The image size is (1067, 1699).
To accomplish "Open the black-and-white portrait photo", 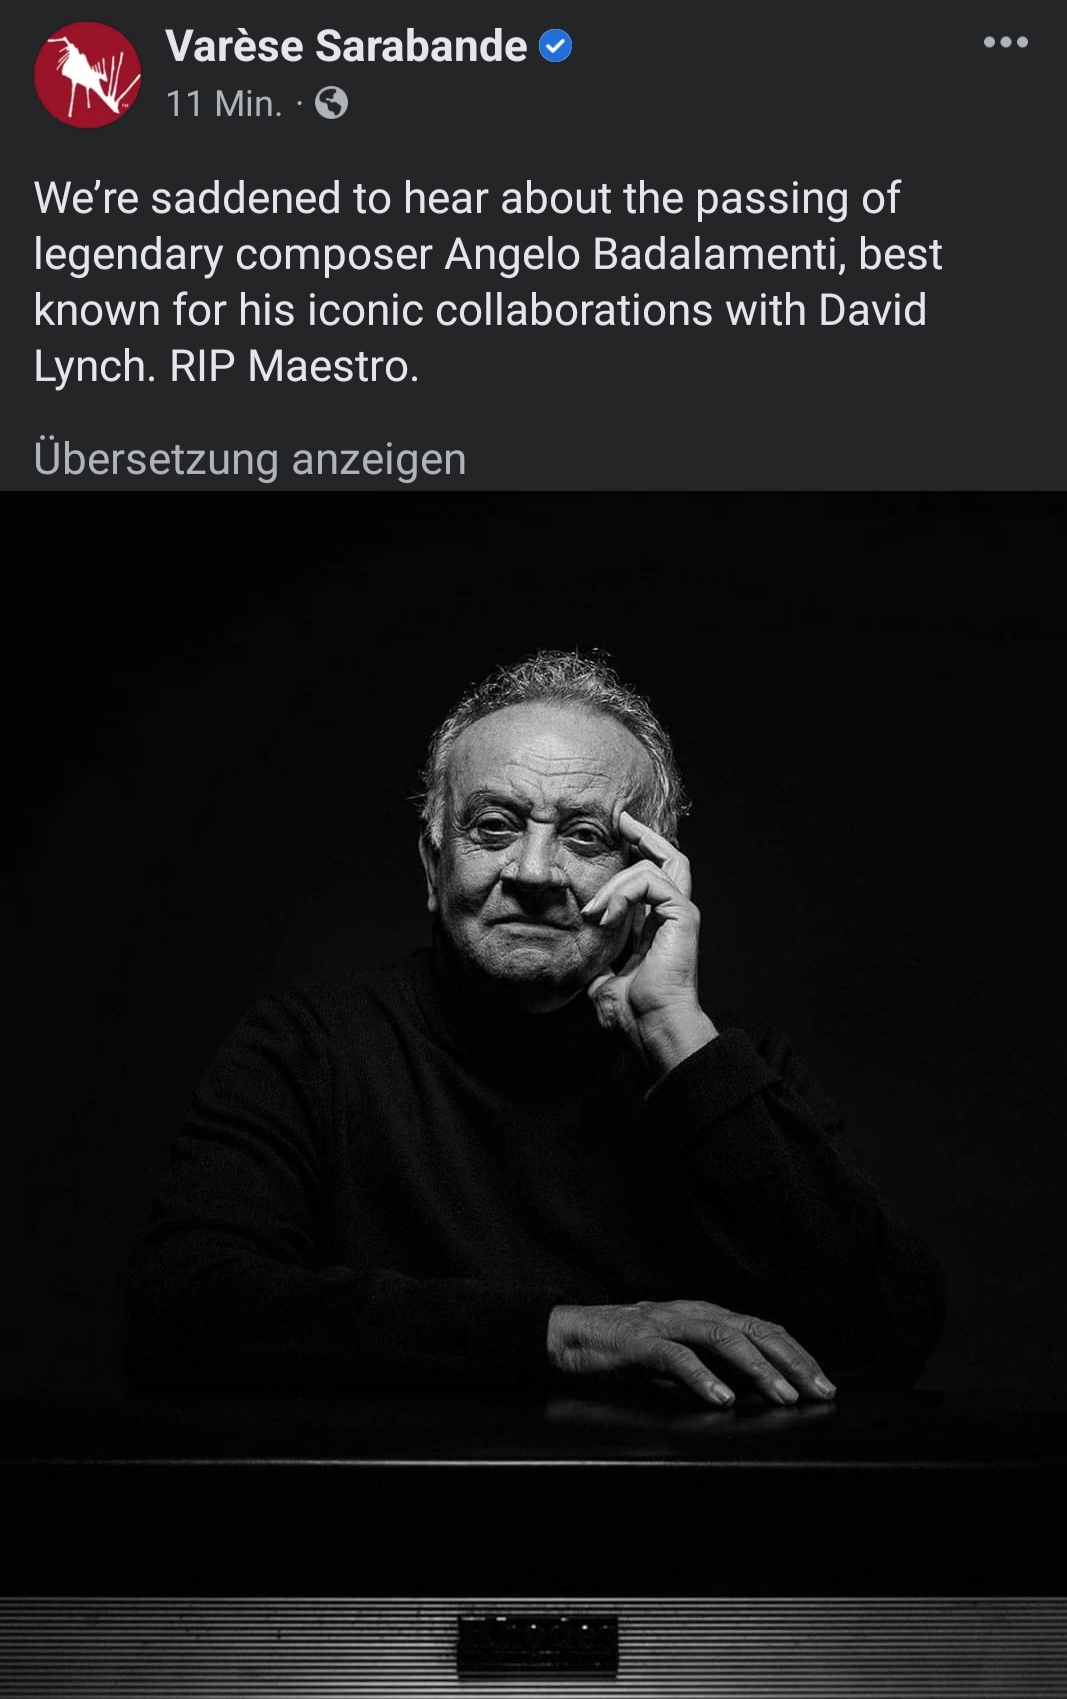I will [533, 1094].
